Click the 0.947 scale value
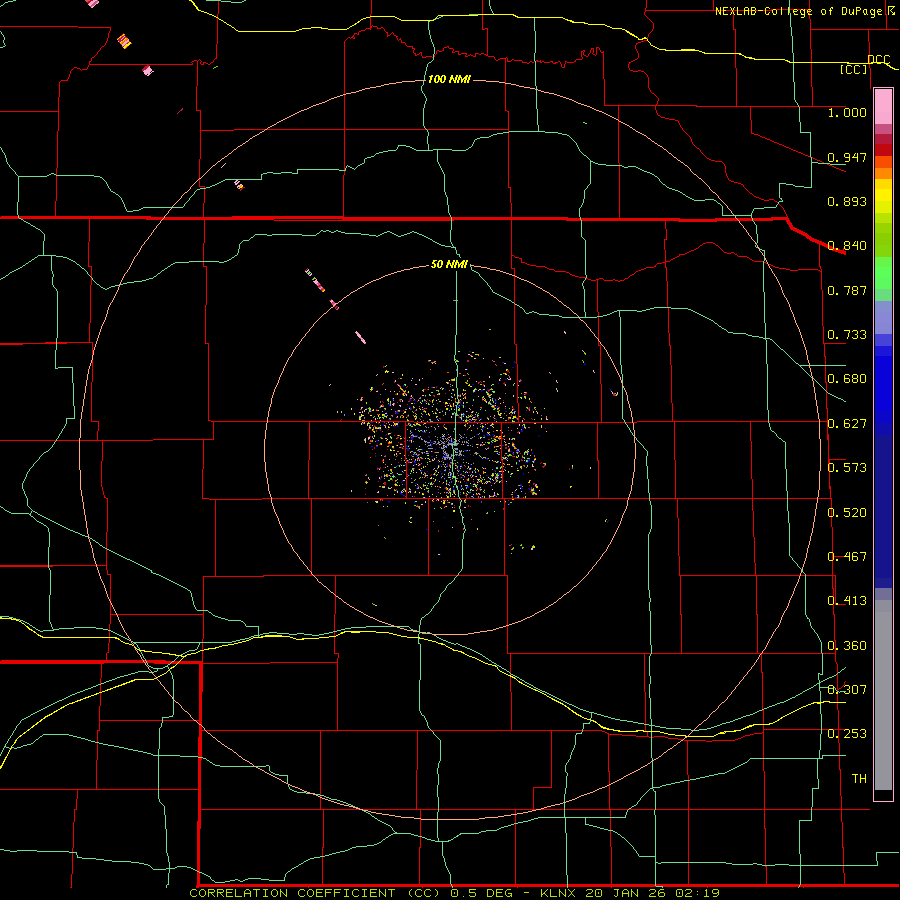This screenshot has height=900, width=900. click(847, 157)
